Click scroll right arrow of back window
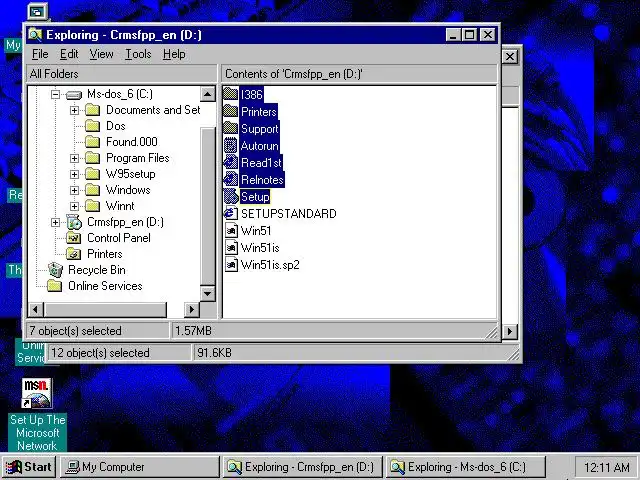Viewport: 640px width, 480px height. 509,331
